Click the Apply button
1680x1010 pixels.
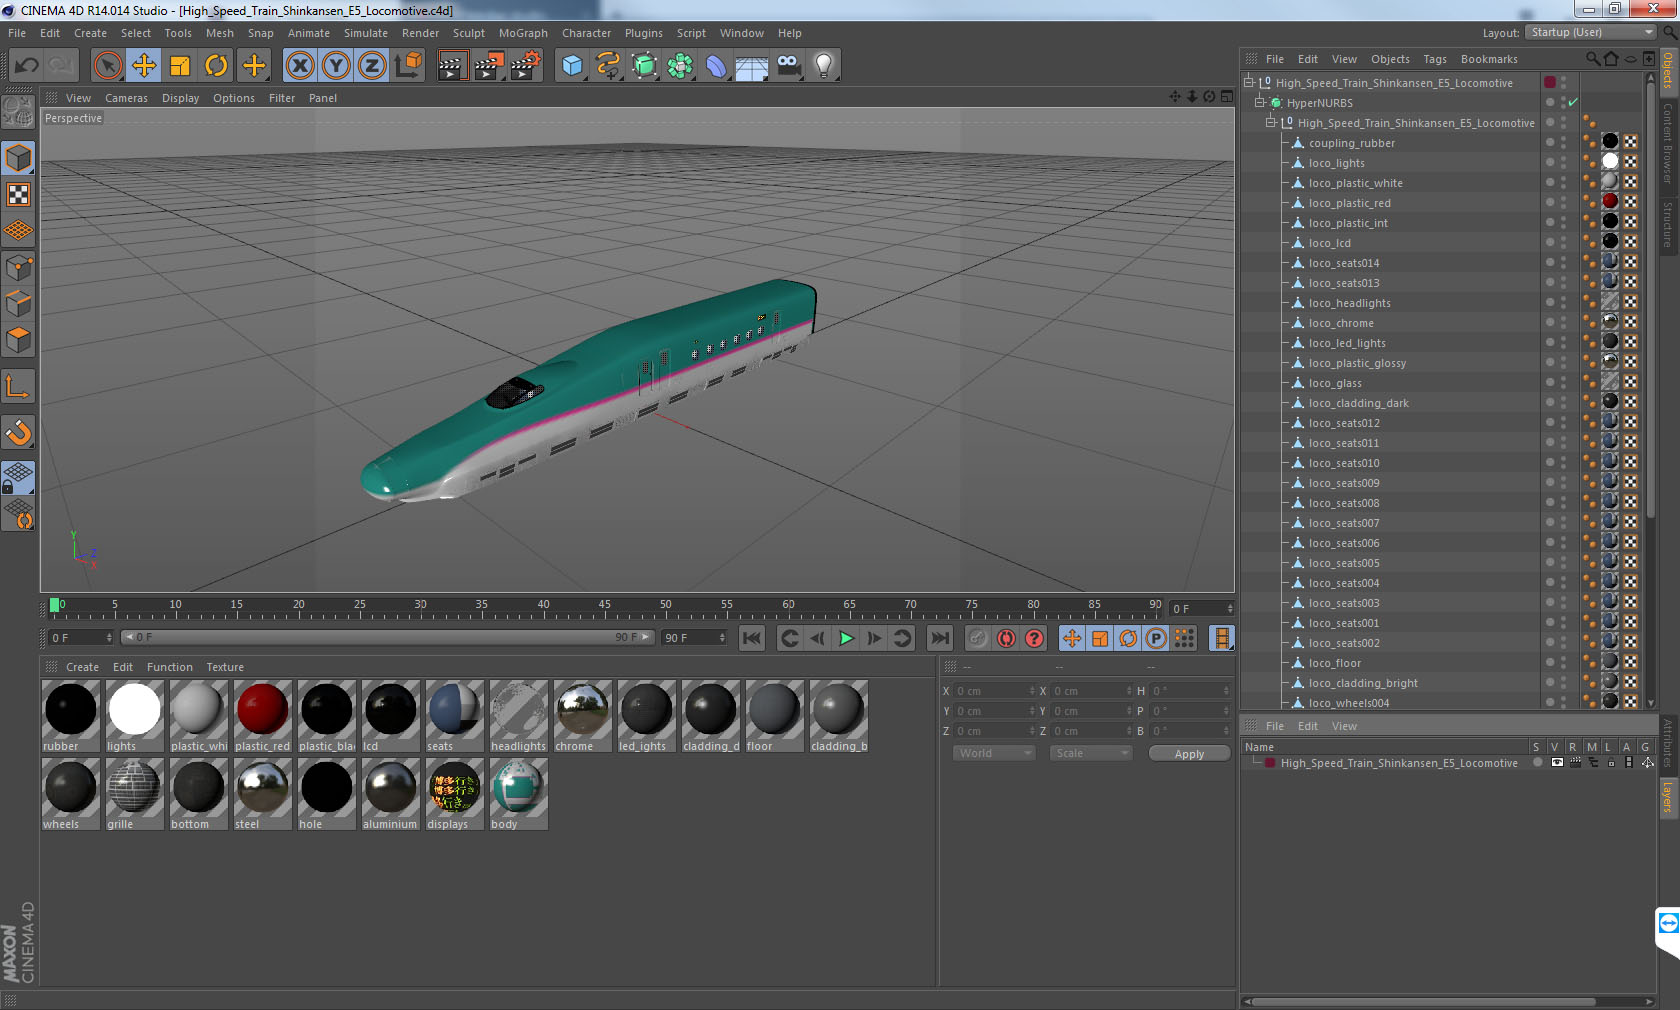click(x=1189, y=754)
